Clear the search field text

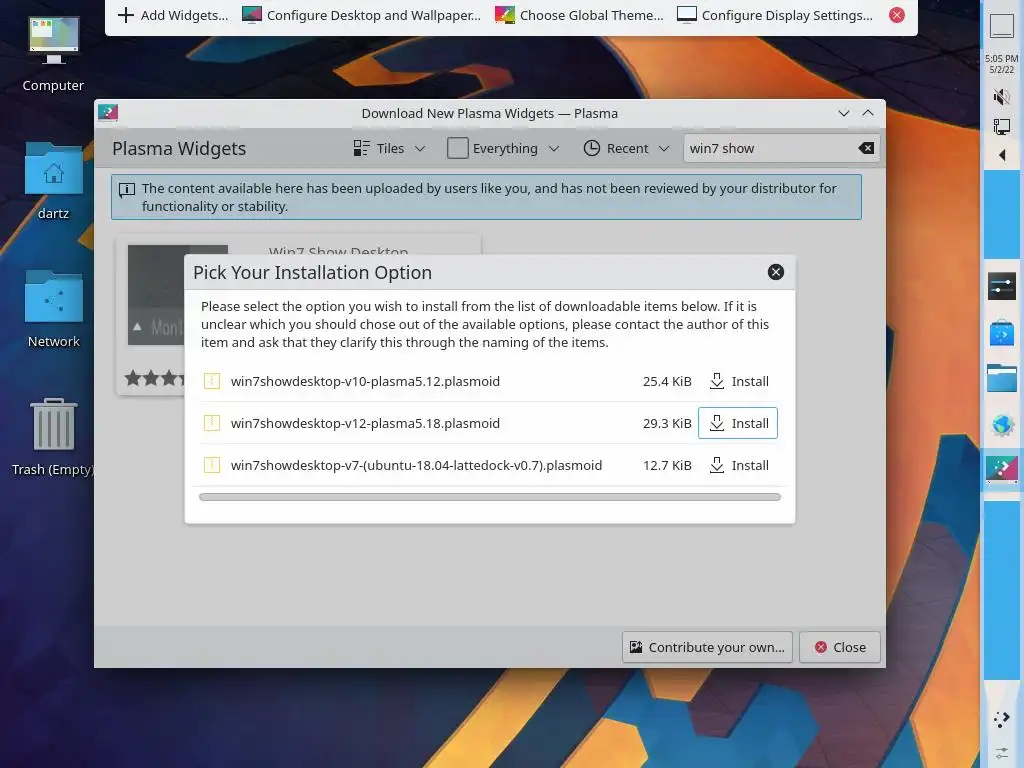click(866, 148)
